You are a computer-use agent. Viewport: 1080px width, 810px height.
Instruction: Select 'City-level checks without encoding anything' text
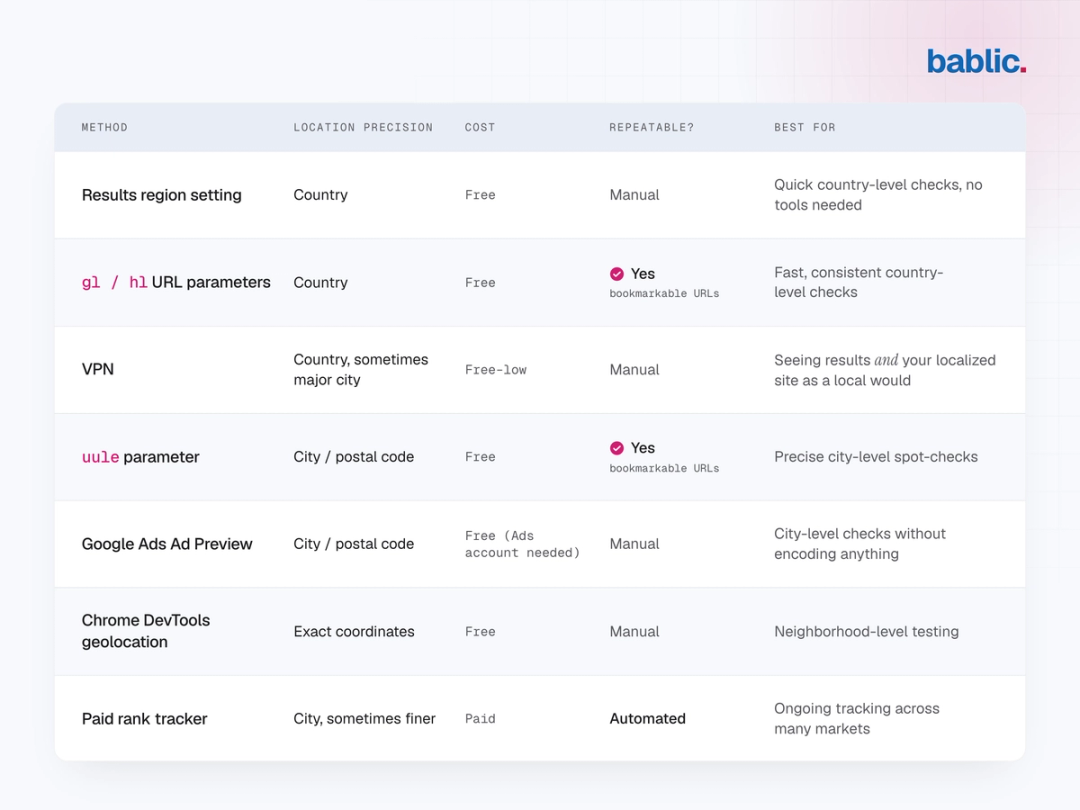click(860, 544)
